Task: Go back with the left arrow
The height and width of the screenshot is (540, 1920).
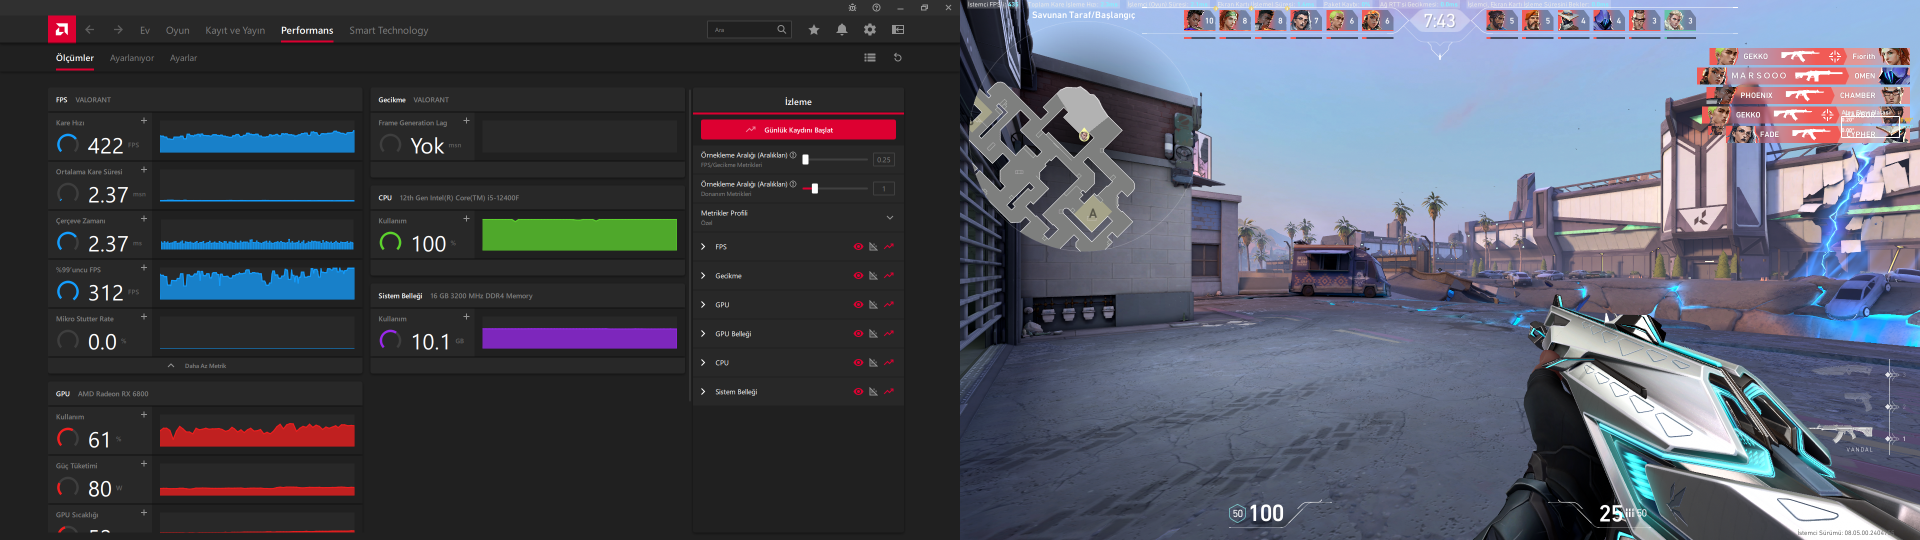Action: click(x=90, y=30)
